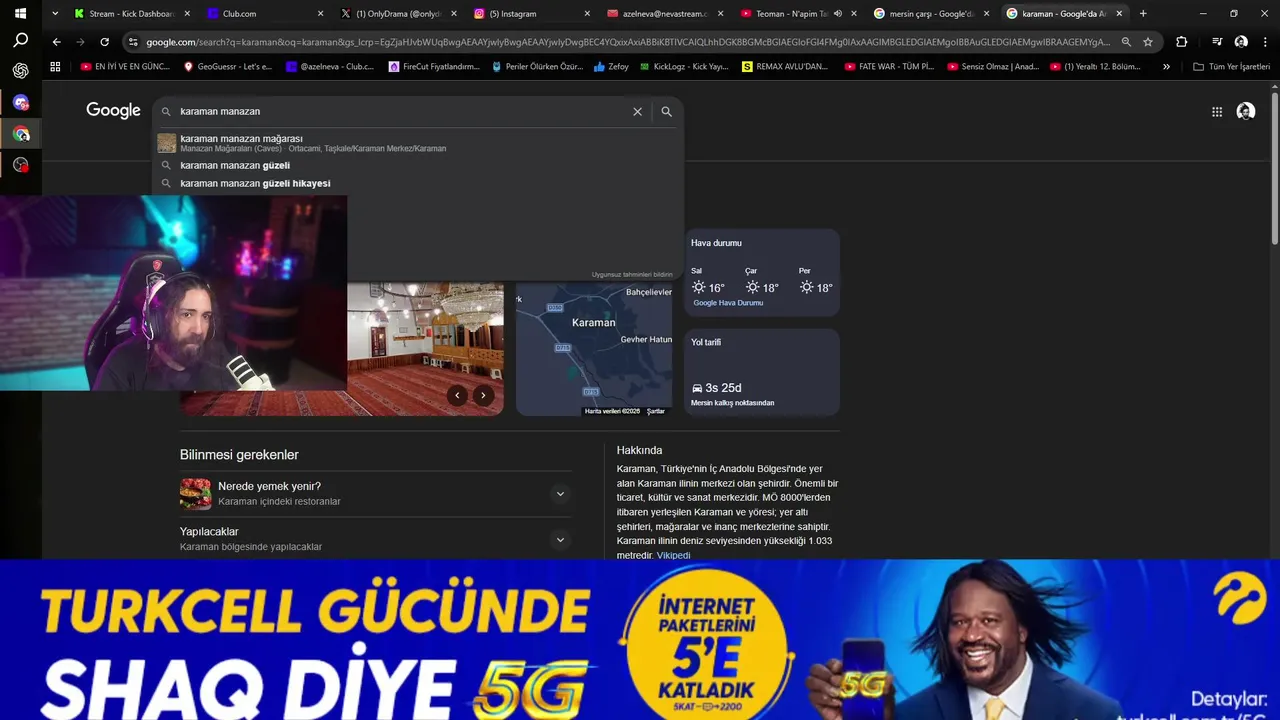Open the GeoGuessr bookmark
The height and width of the screenshot is (720, 1280).
pyautogui.click(x=229, y=67)
